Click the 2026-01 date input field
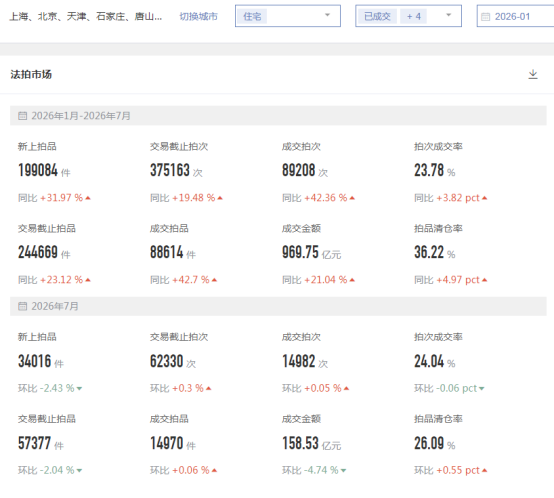Screen dimensions: 554x498 pos(515,16)
